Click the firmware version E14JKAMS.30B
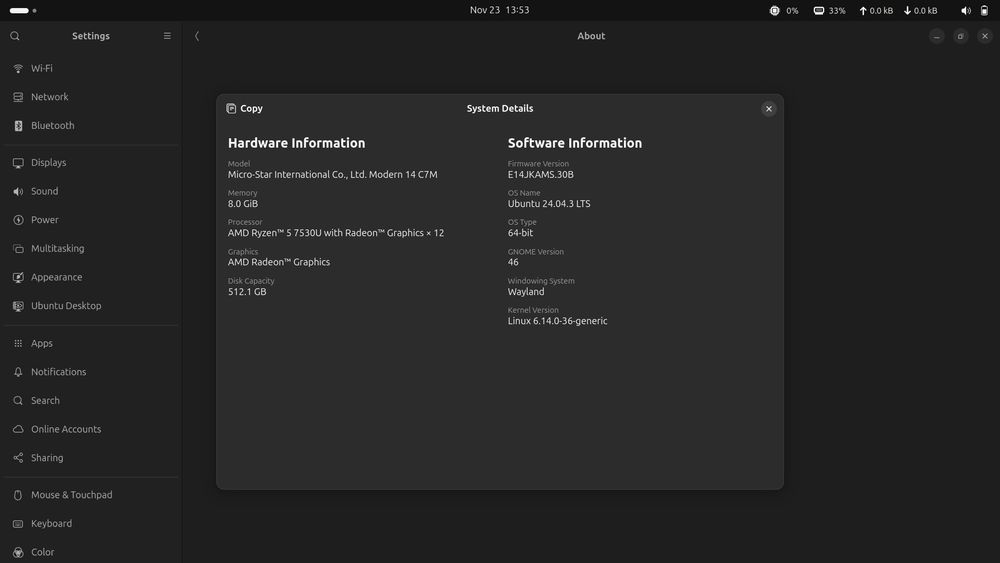Viewport: 1000px width, 563px height. coord(541,175)
